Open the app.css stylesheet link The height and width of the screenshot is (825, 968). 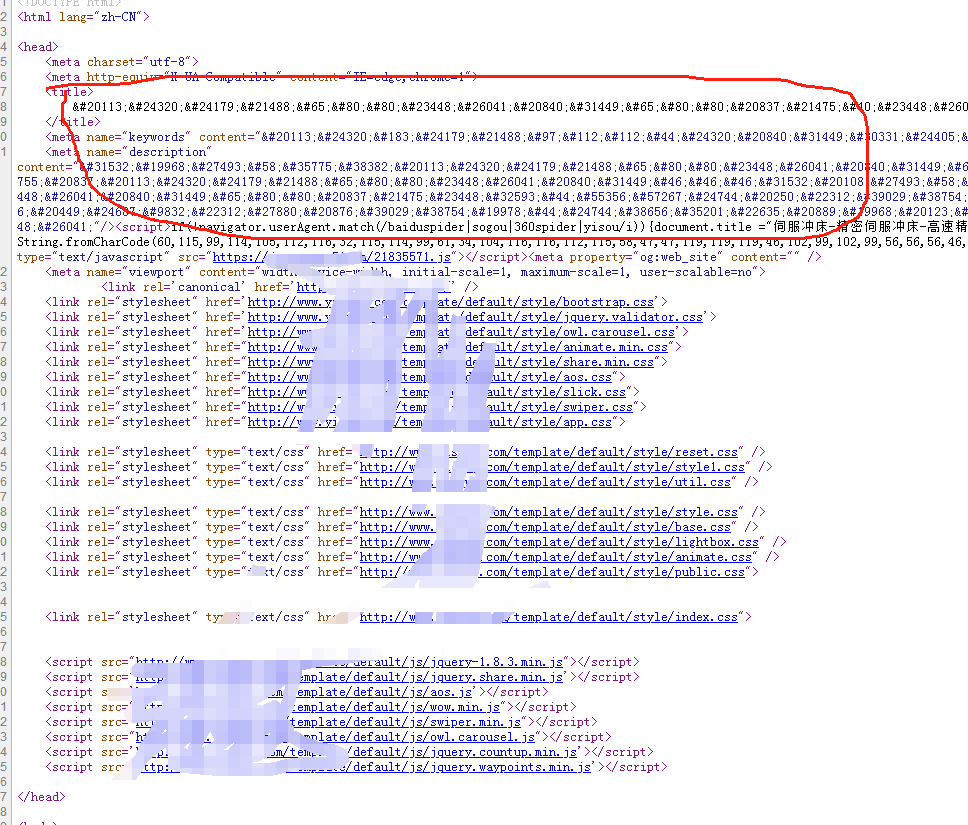(x=430, y=422)
